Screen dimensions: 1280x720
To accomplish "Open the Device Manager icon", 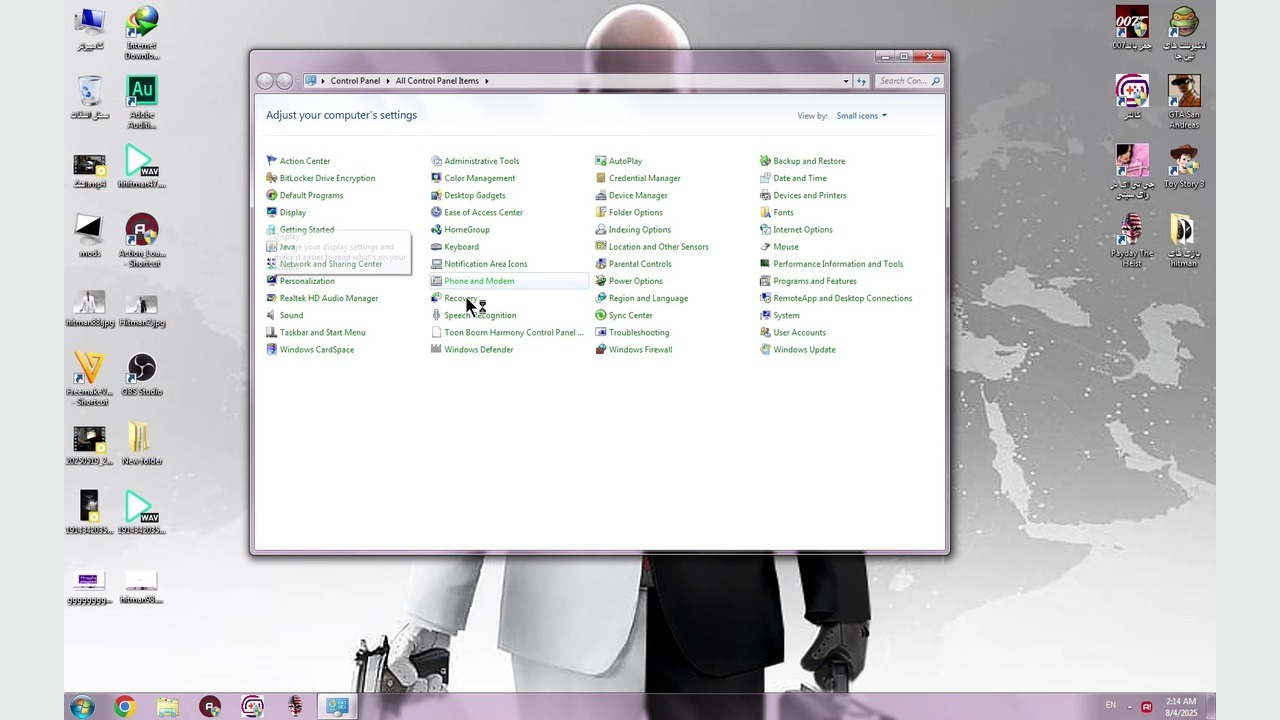I will point(600,195).
